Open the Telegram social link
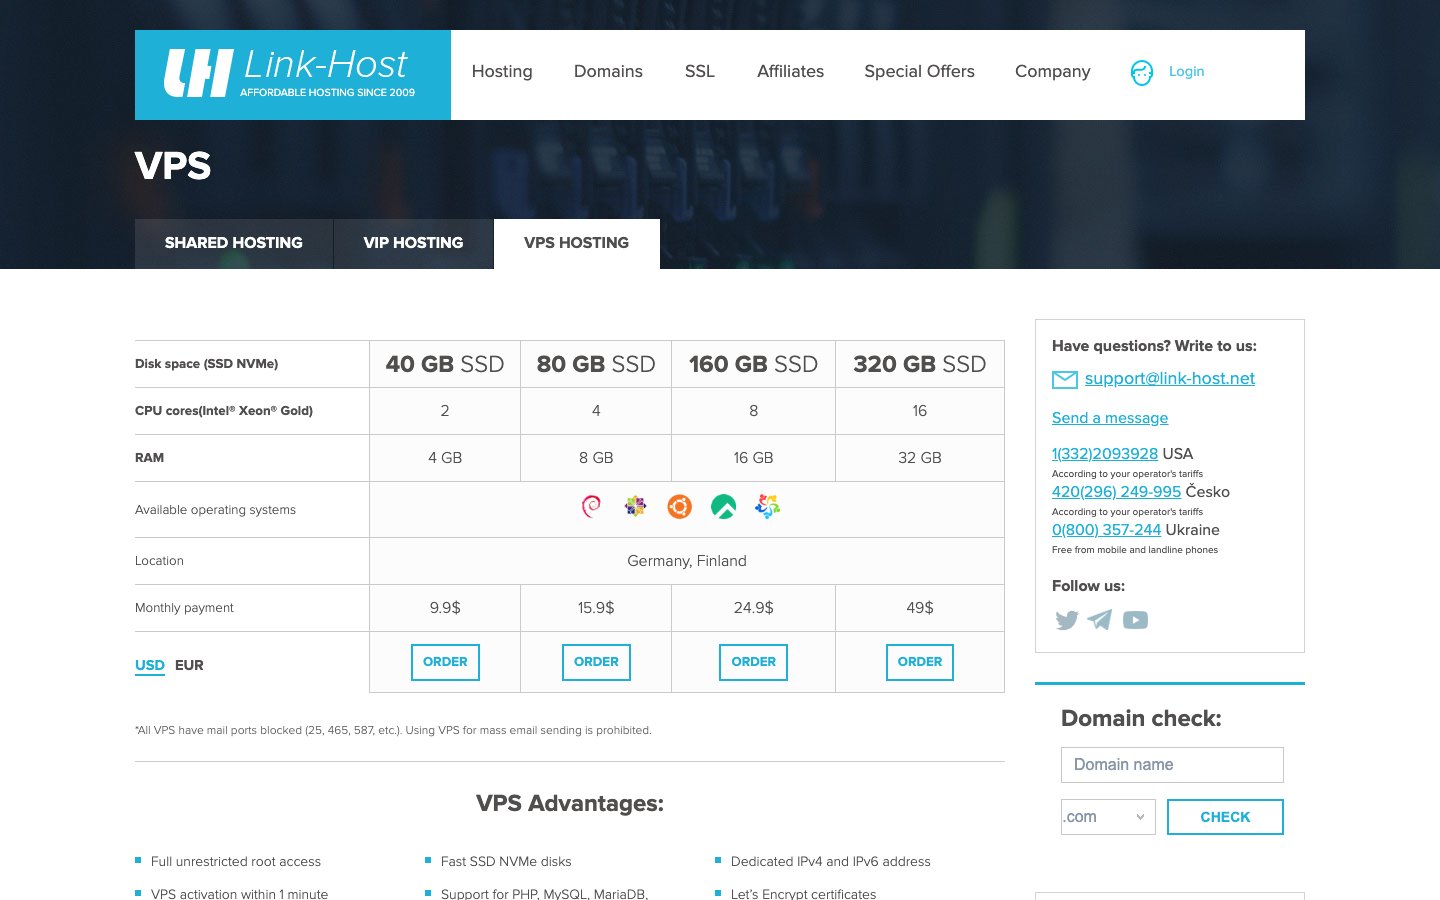Viewport: 1440px width, 900px height. point(1100,620)
